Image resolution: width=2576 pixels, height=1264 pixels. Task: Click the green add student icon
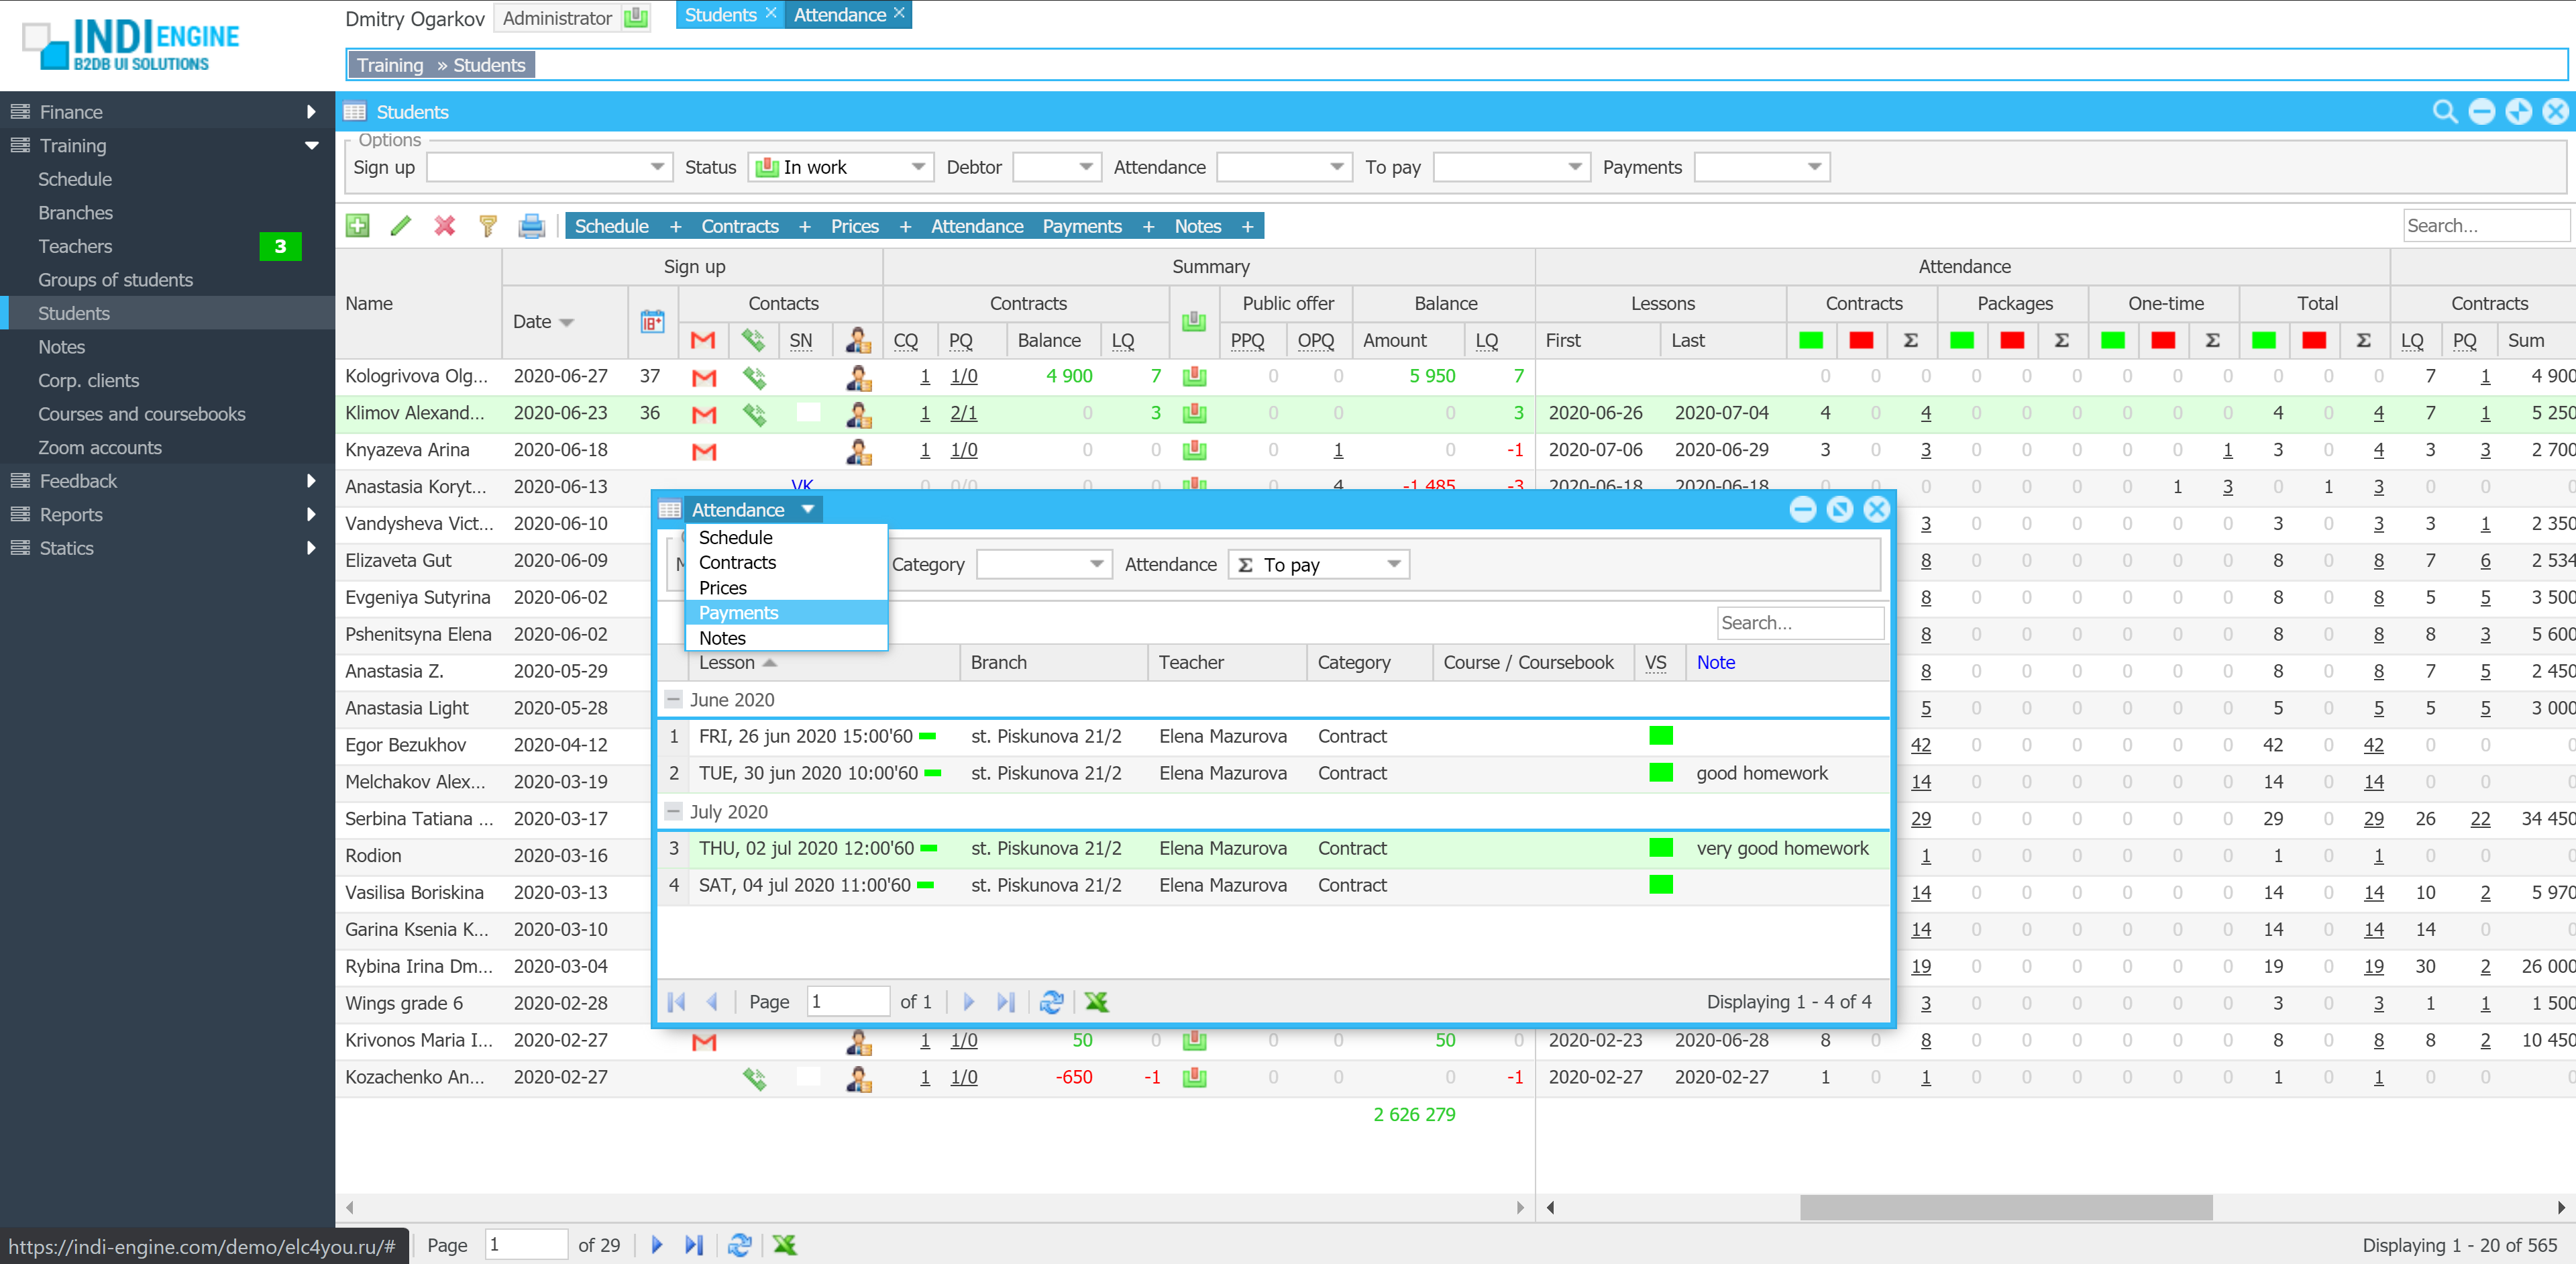tap(357, 226)
